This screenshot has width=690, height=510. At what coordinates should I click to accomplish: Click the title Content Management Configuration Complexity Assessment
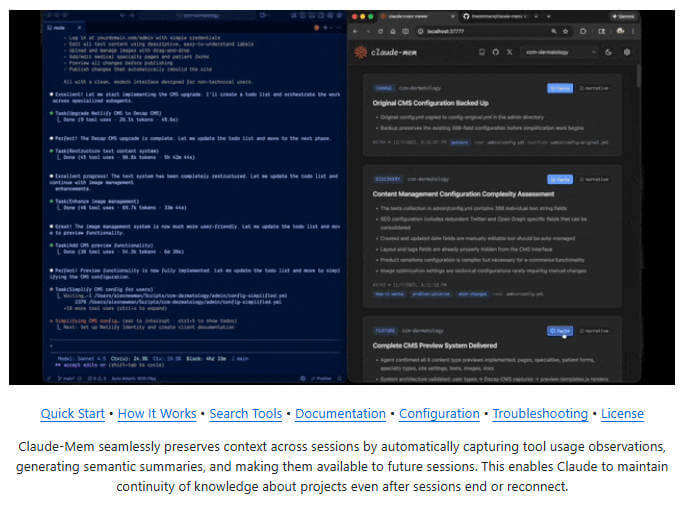point(463,194)
